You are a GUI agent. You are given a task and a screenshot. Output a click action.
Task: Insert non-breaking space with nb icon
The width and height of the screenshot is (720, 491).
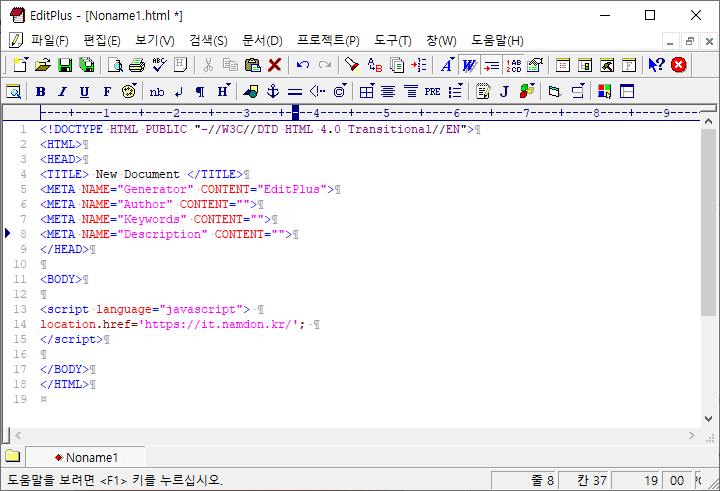tap(157, 92)
